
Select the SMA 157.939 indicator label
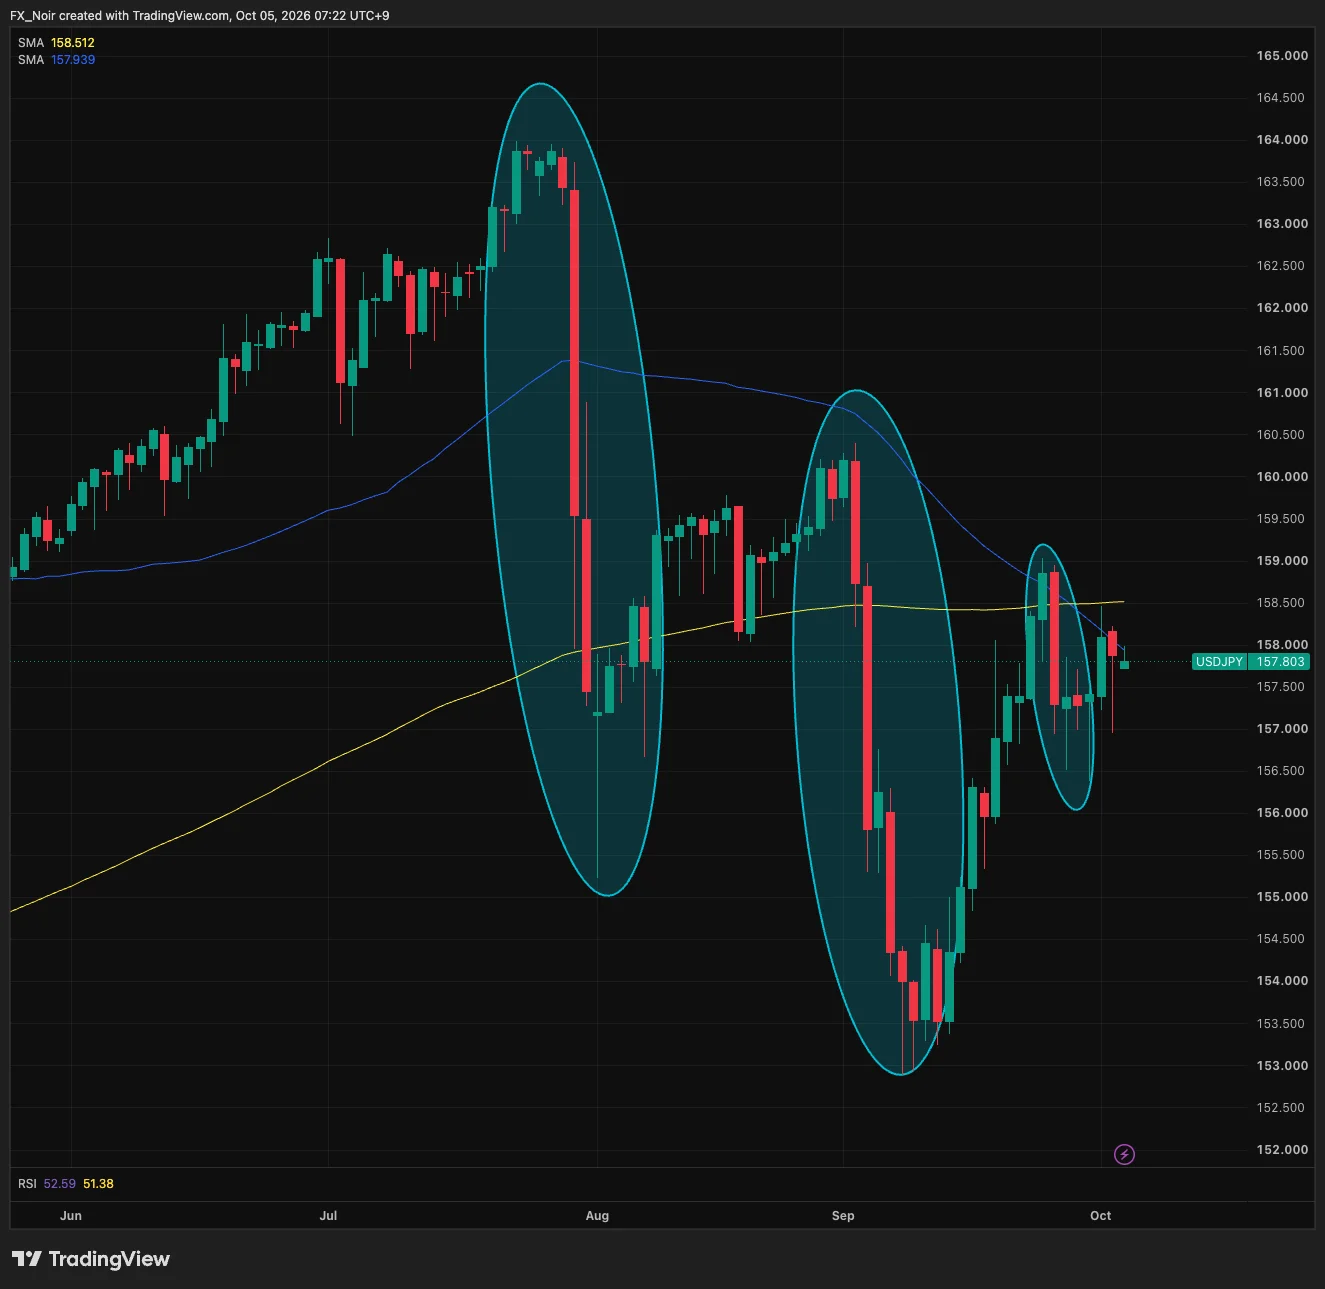click(56, 60)
